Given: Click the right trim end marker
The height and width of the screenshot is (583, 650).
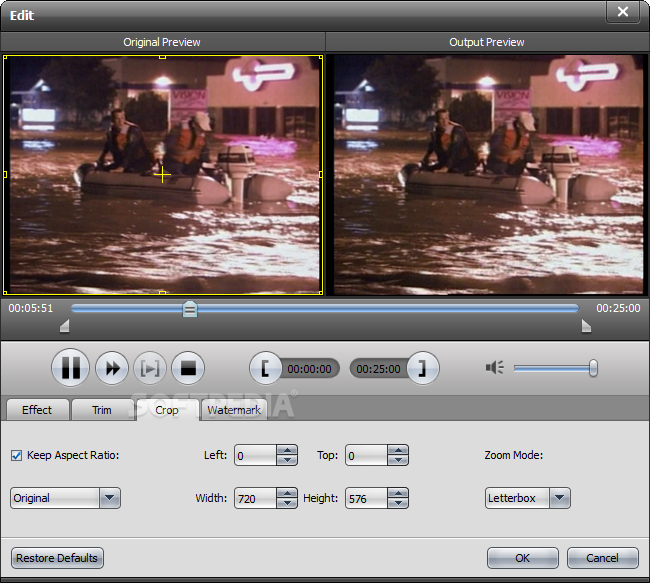Looking at the screenshot, I should point(586,326).
